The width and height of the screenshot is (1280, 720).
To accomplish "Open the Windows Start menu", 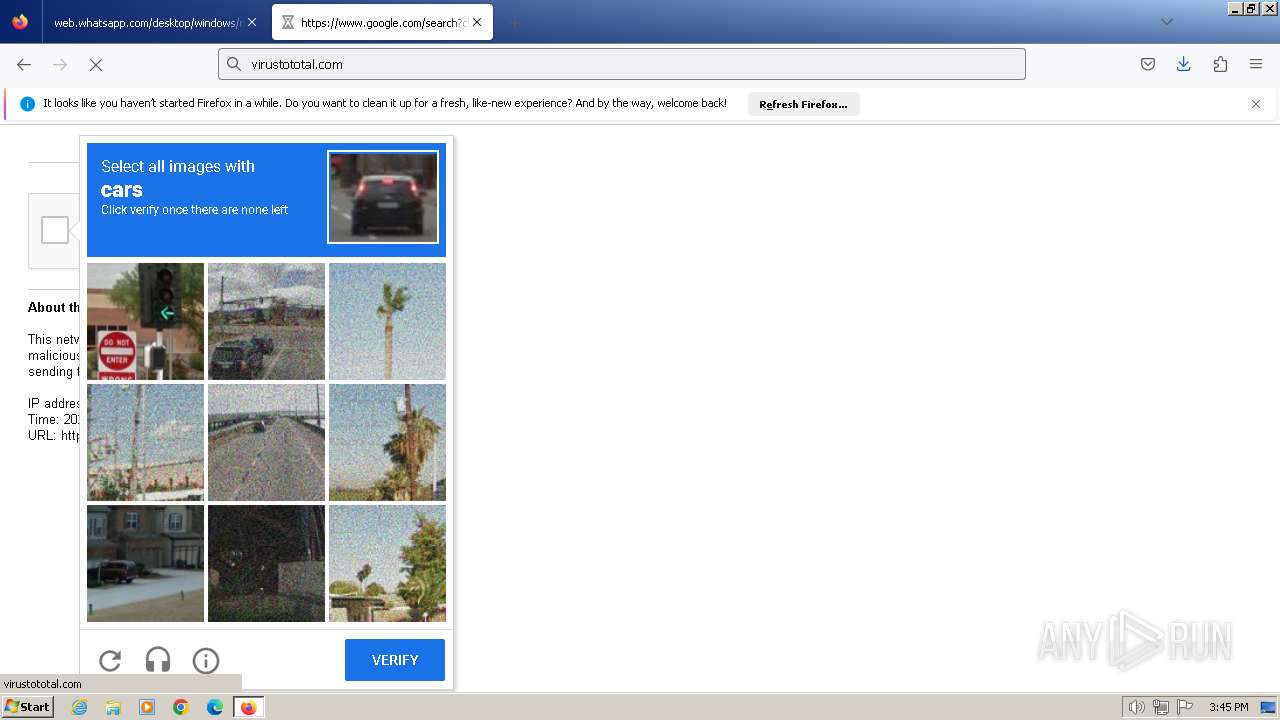I will point(27,707).
